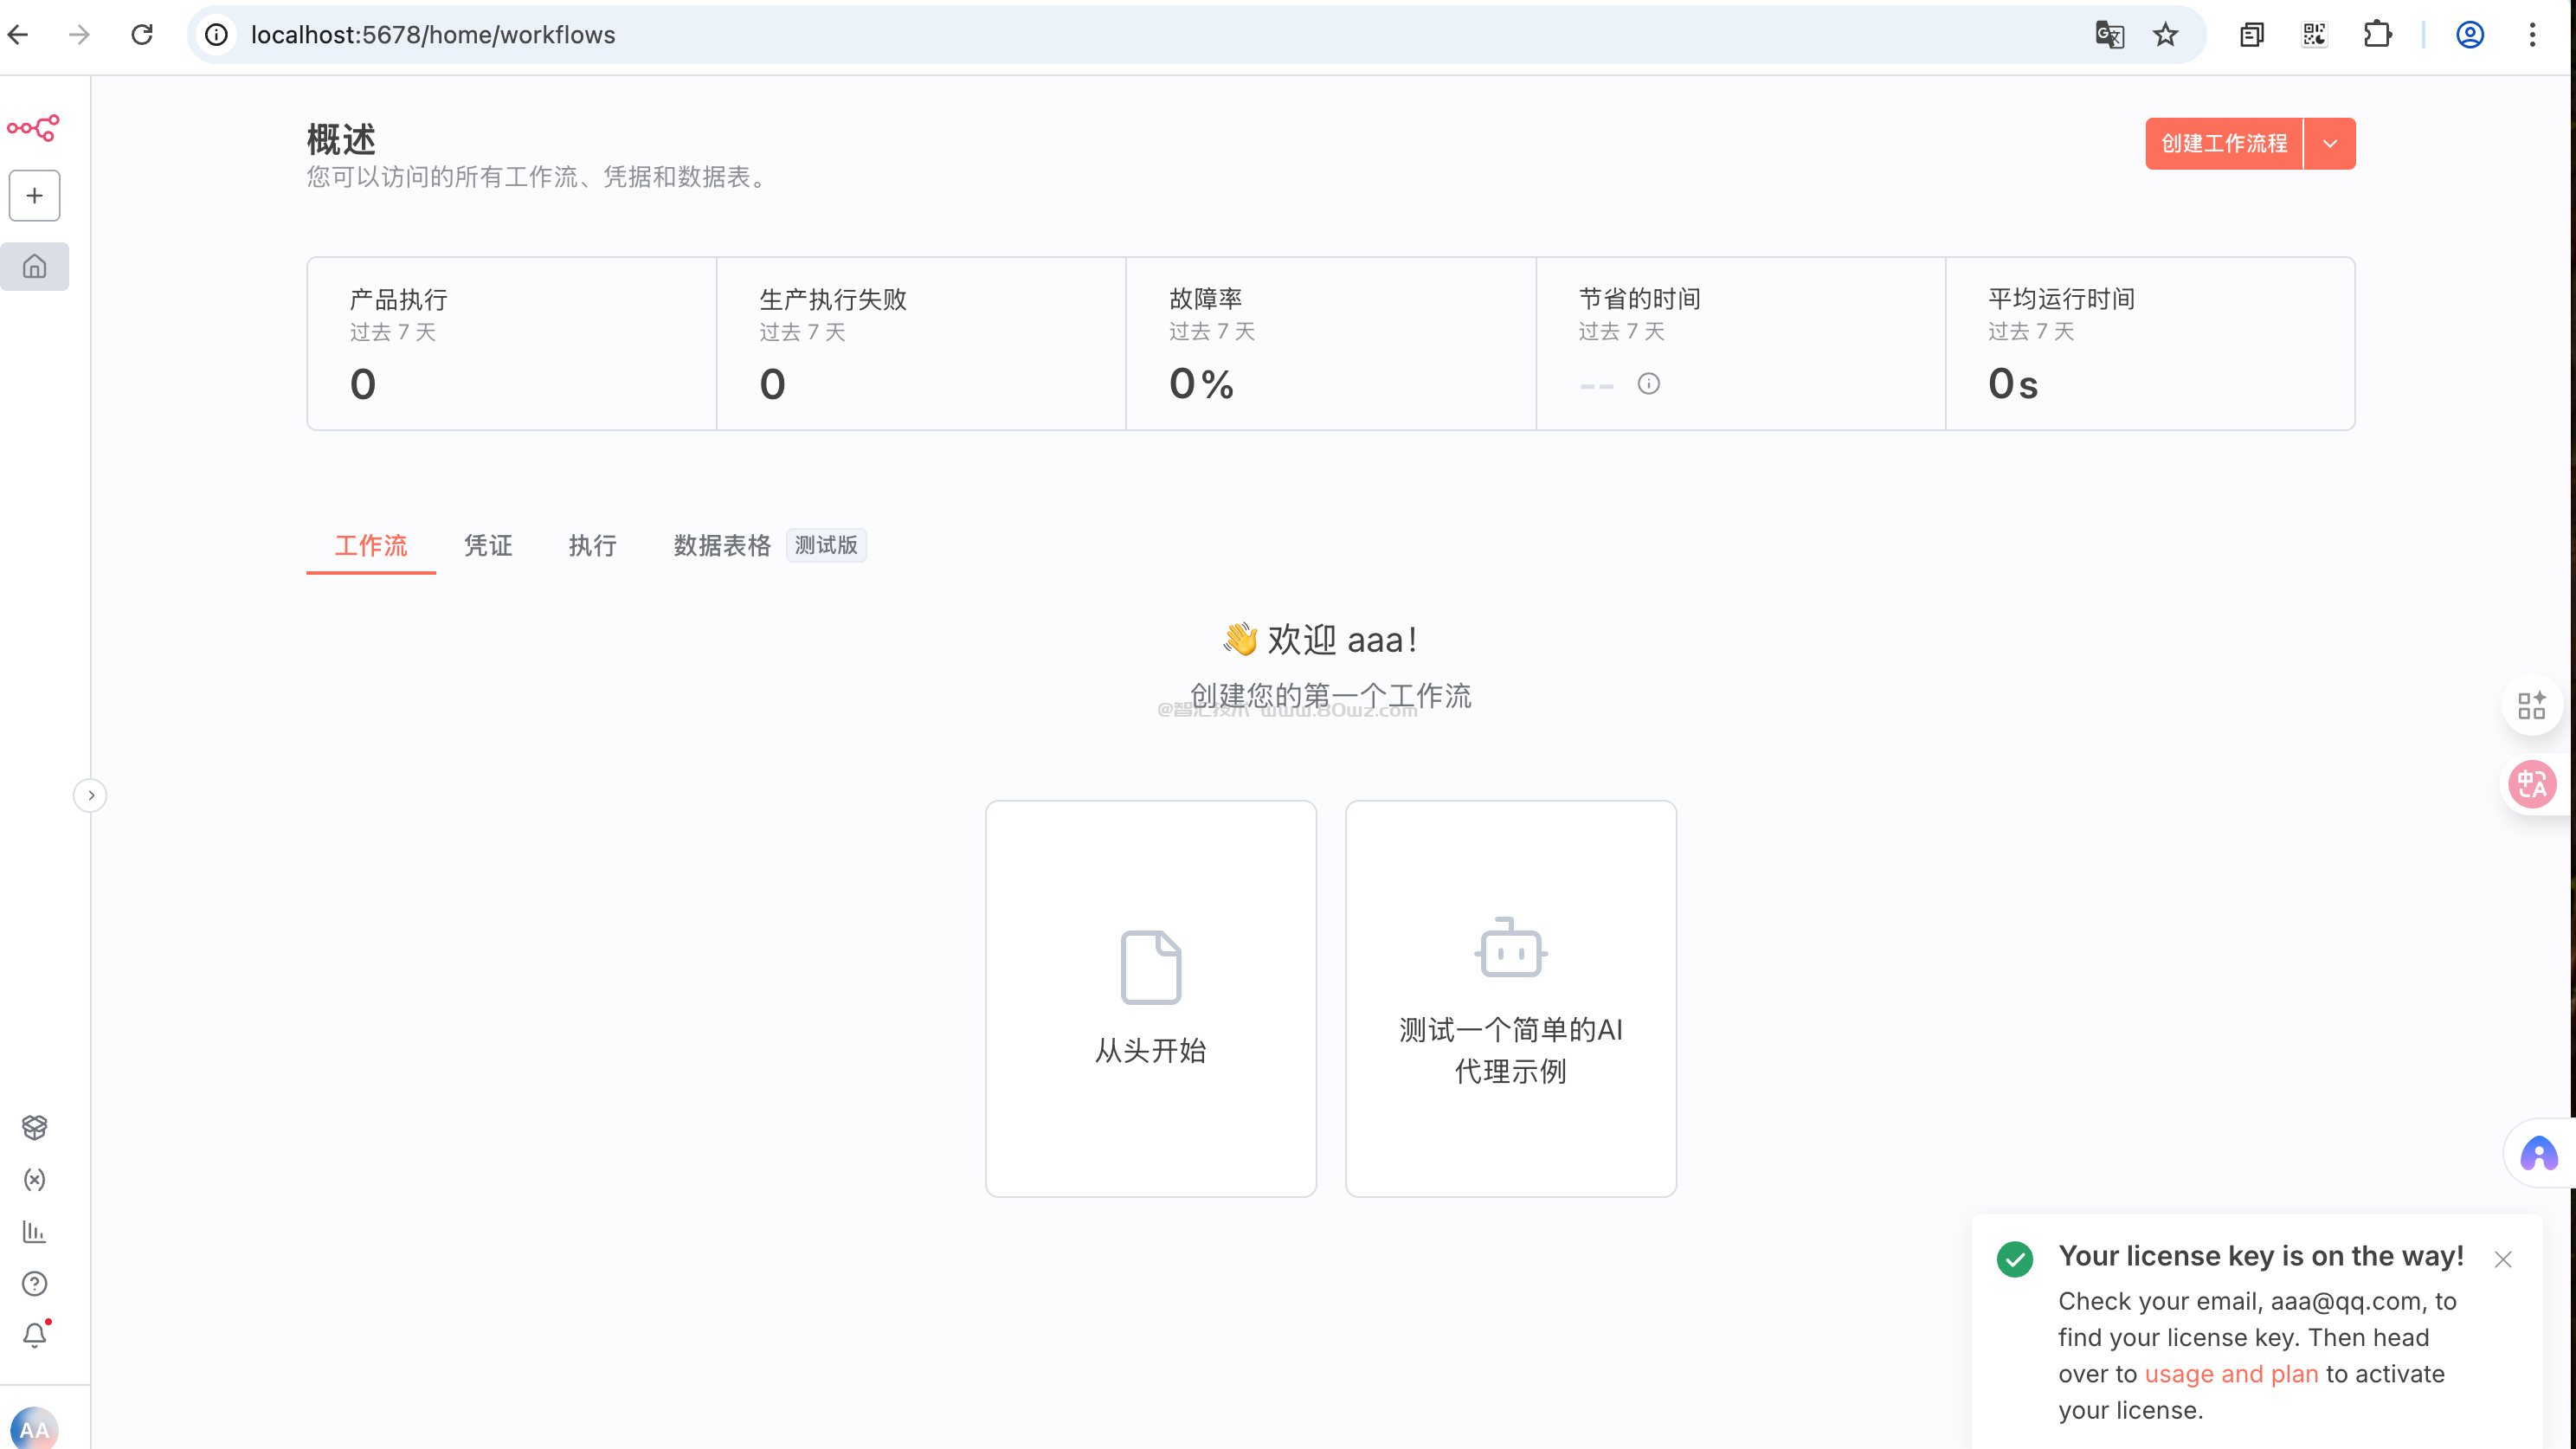Open the templates box icon in sidebar
The image size is (2576, 1449).
pos(35,1127)
